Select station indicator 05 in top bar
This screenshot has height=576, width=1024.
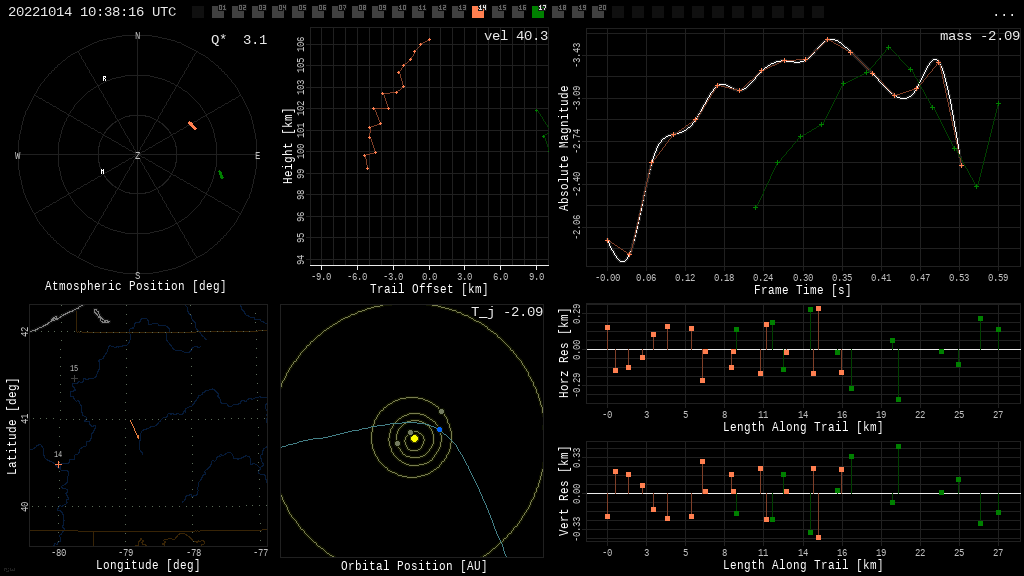coord(298,11)
